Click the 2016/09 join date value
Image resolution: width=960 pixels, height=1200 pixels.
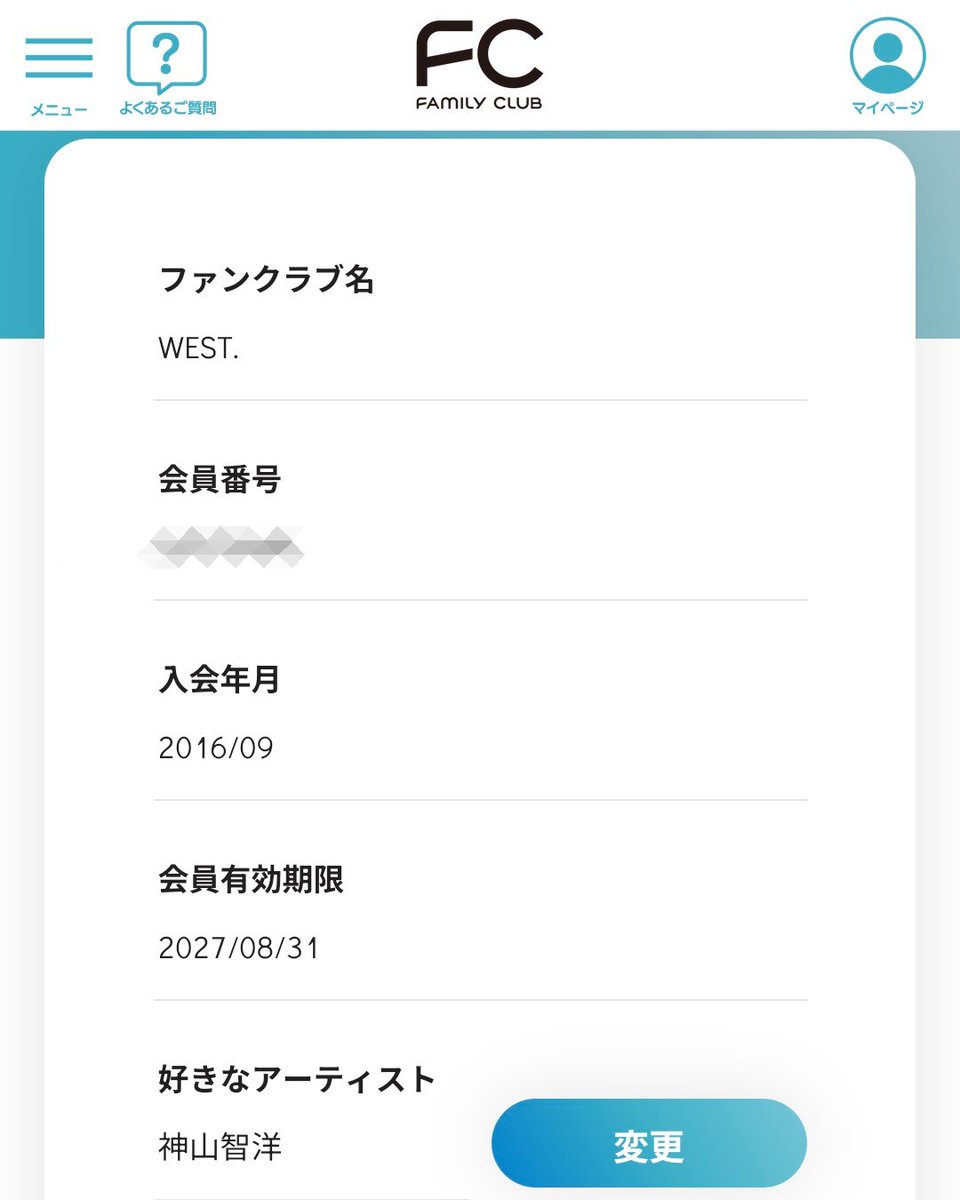216,748
